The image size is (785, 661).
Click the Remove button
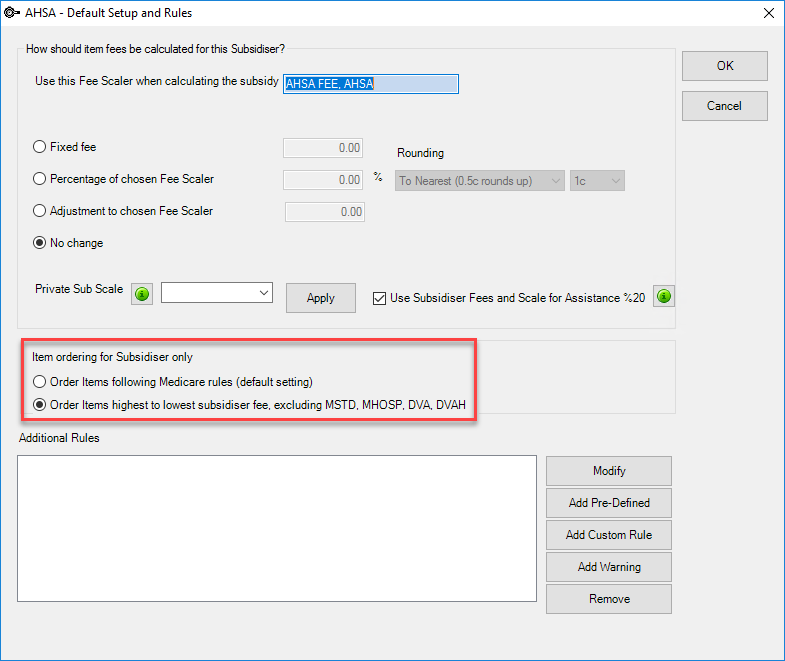(x=609, y=599)
